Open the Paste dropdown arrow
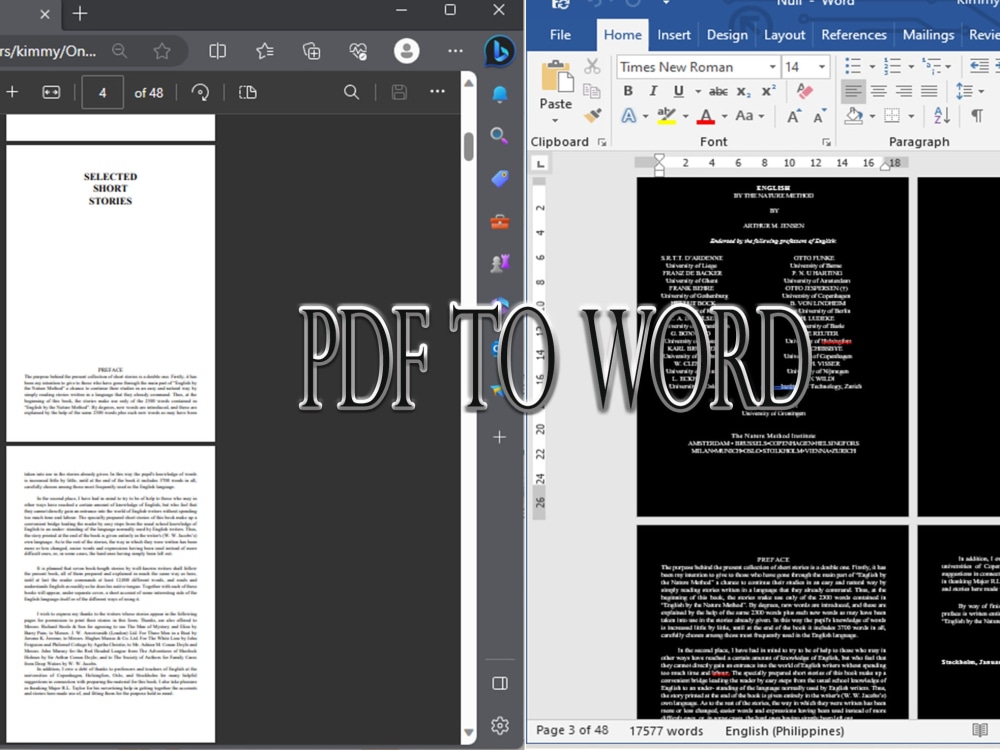The width and height of the screenshot is (1000, 750). coord(555,121)
